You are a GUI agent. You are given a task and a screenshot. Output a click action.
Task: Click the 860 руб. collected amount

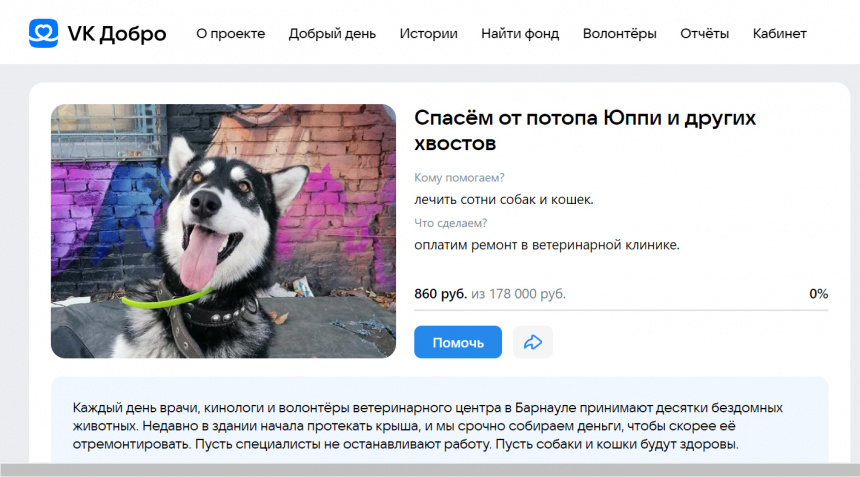coord(440,294)
